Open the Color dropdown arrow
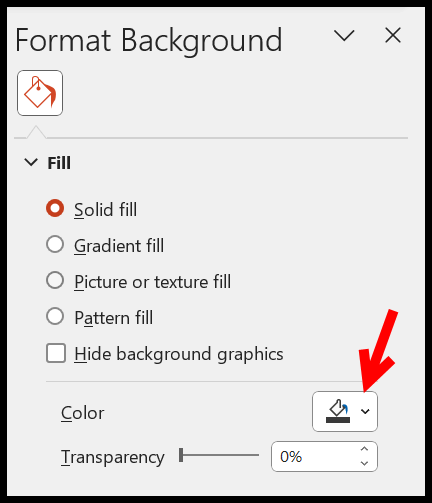The height and width of the screenshot is (503, 432). [x=365, y=412]
